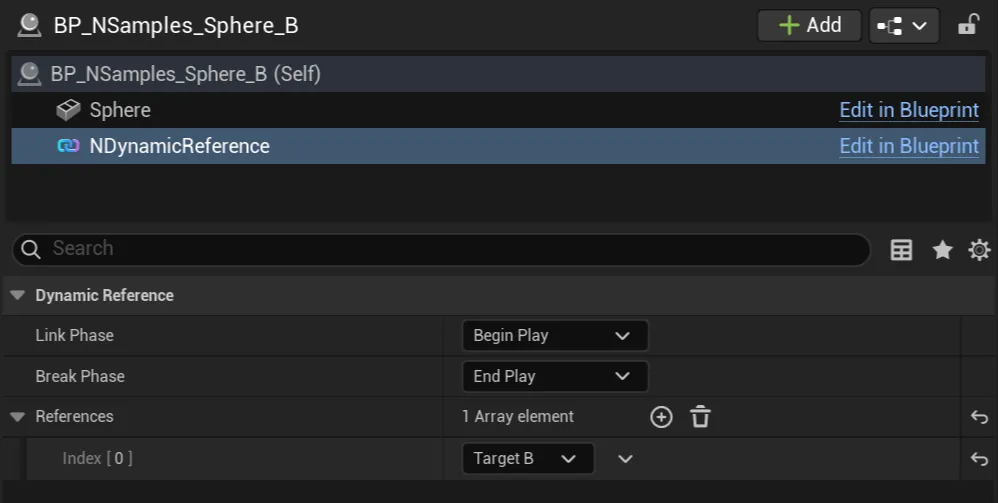This screenshot has width=998, height=503.
Task: Click the lock icon in the header
Action: [x=968, y=25]
